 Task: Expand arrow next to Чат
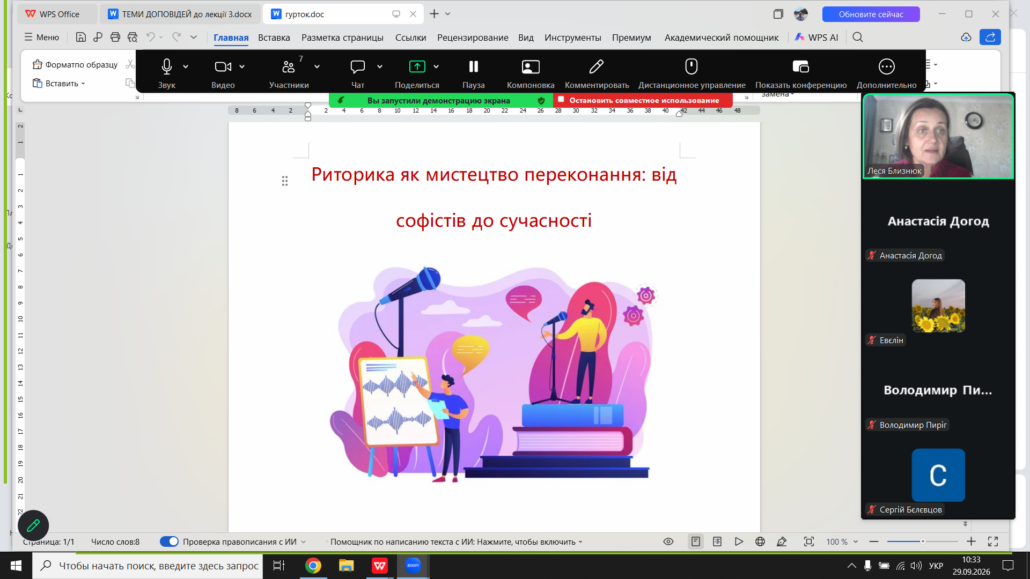click(x=380, y=66)
